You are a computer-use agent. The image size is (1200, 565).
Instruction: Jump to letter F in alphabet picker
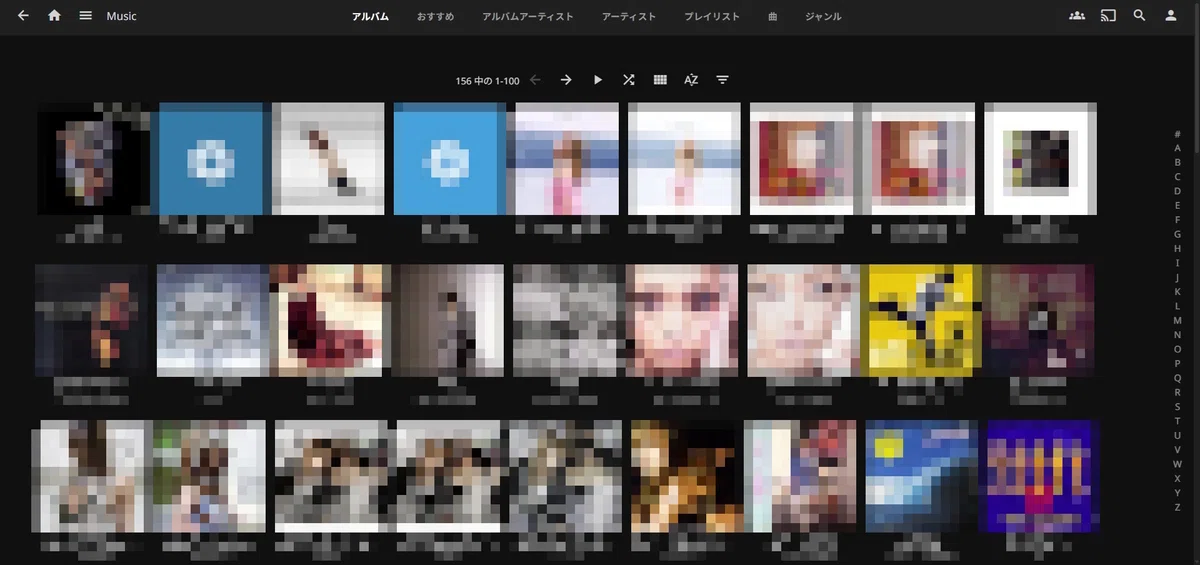click(x=1178, y=220)
